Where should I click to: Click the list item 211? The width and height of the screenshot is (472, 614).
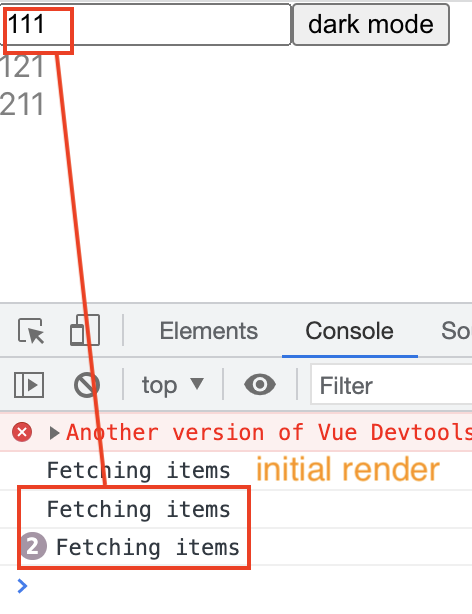tap(22, 104)
